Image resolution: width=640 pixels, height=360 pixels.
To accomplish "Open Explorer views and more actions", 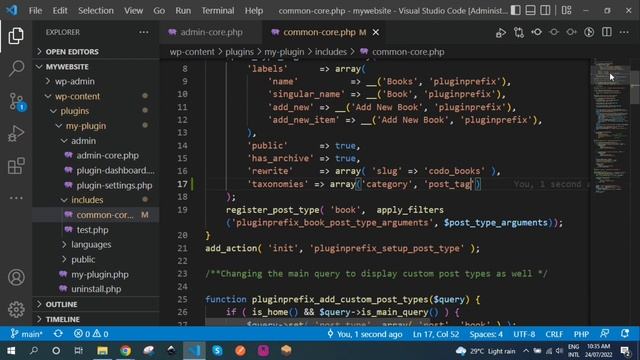I will (x=144, y=32).
